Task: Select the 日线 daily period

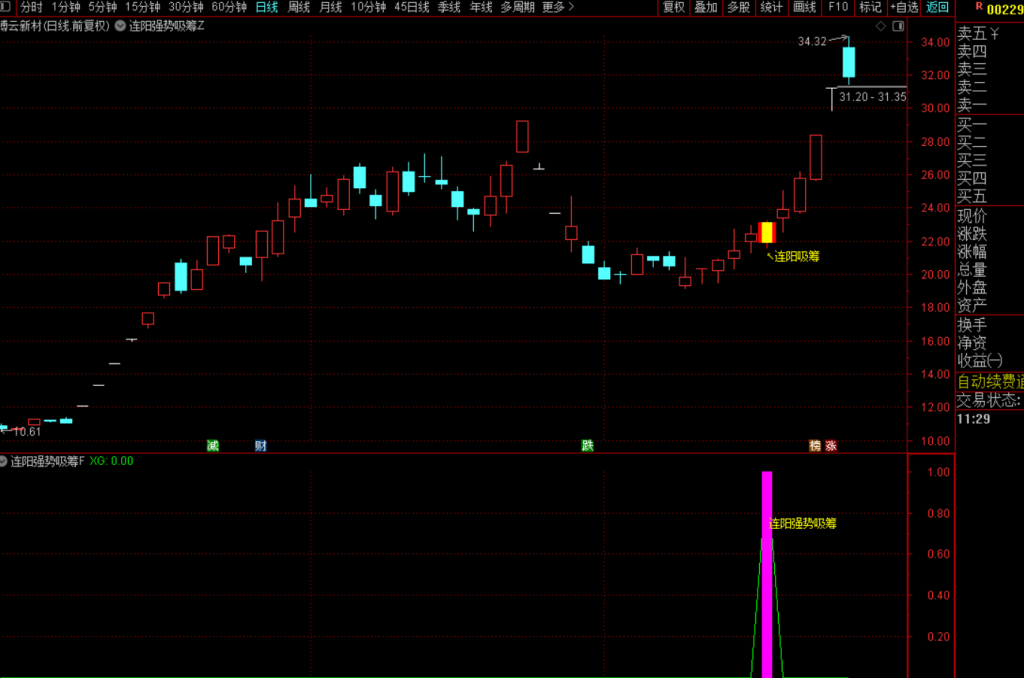Action: (x=266, y=7)
